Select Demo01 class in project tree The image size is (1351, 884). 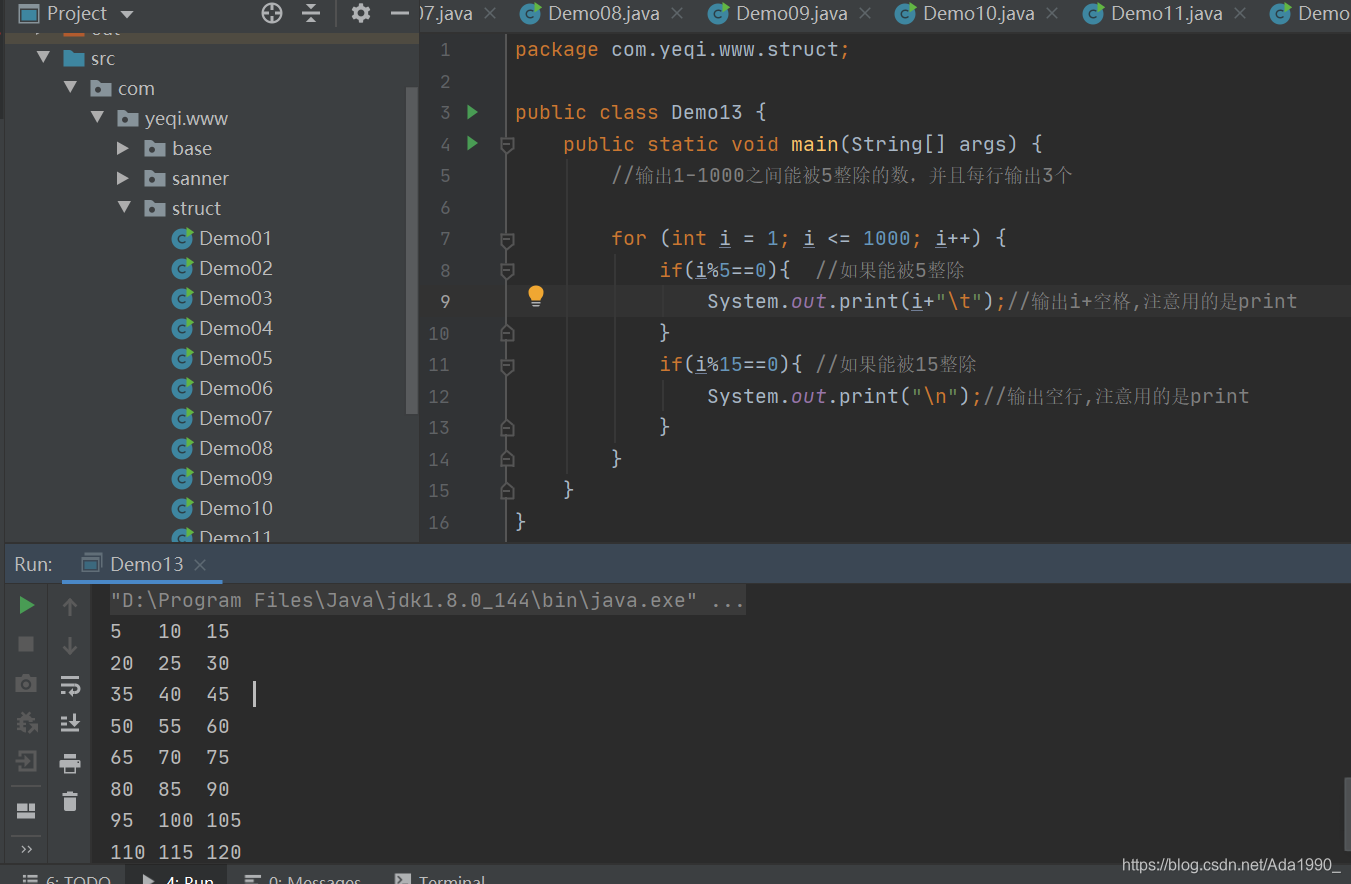(222, 238)
